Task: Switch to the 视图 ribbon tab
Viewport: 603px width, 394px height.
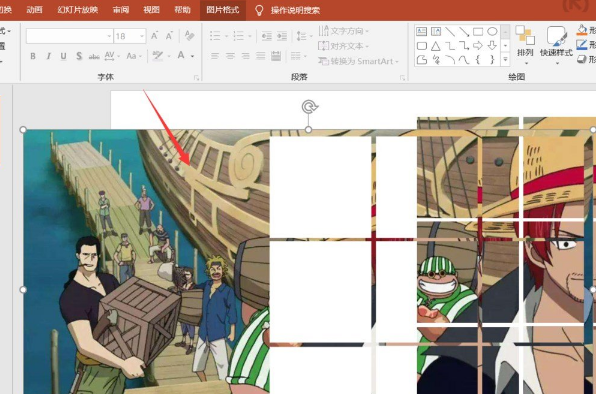Action: pos(152,10)
